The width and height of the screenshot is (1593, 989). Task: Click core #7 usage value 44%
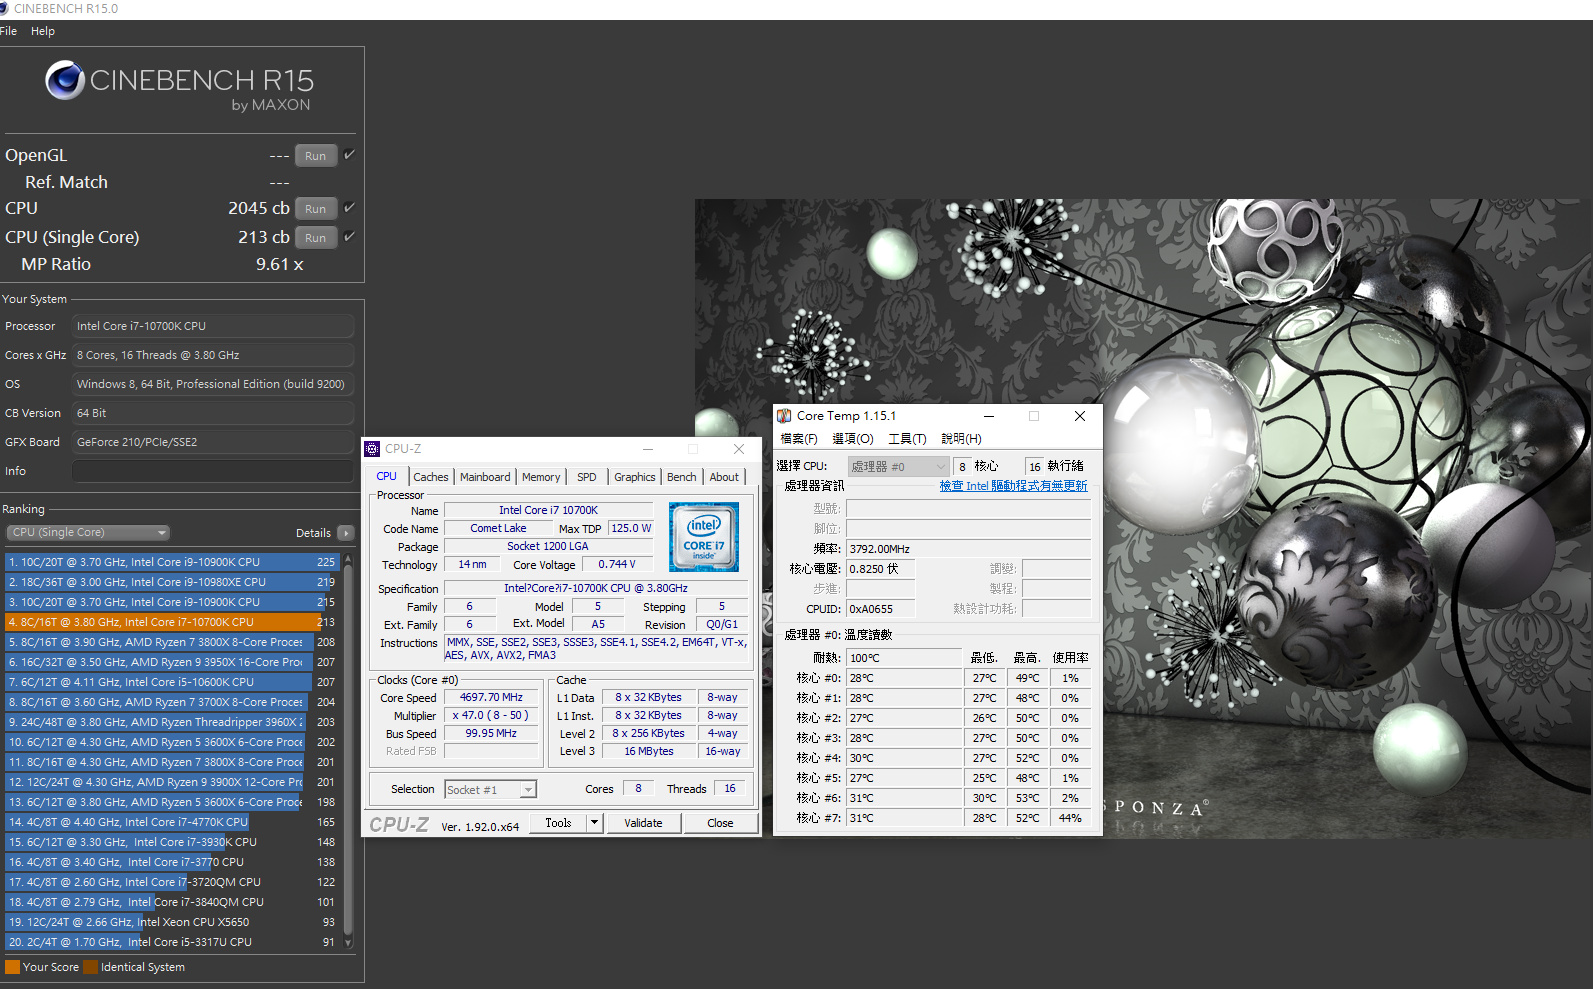click(x=1070, y=818)
